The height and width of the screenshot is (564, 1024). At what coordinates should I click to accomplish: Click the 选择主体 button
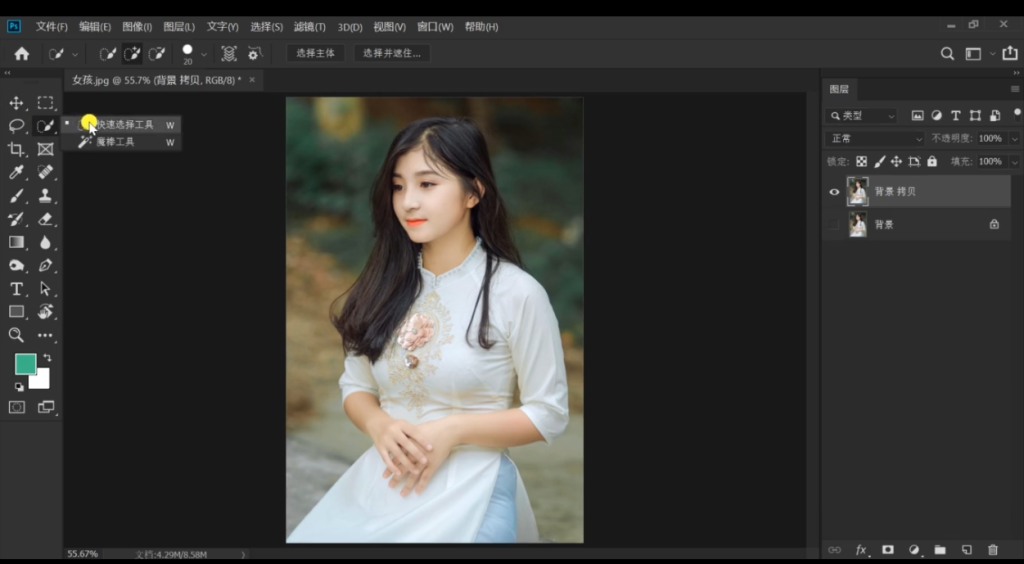click(x=315, y=54)
